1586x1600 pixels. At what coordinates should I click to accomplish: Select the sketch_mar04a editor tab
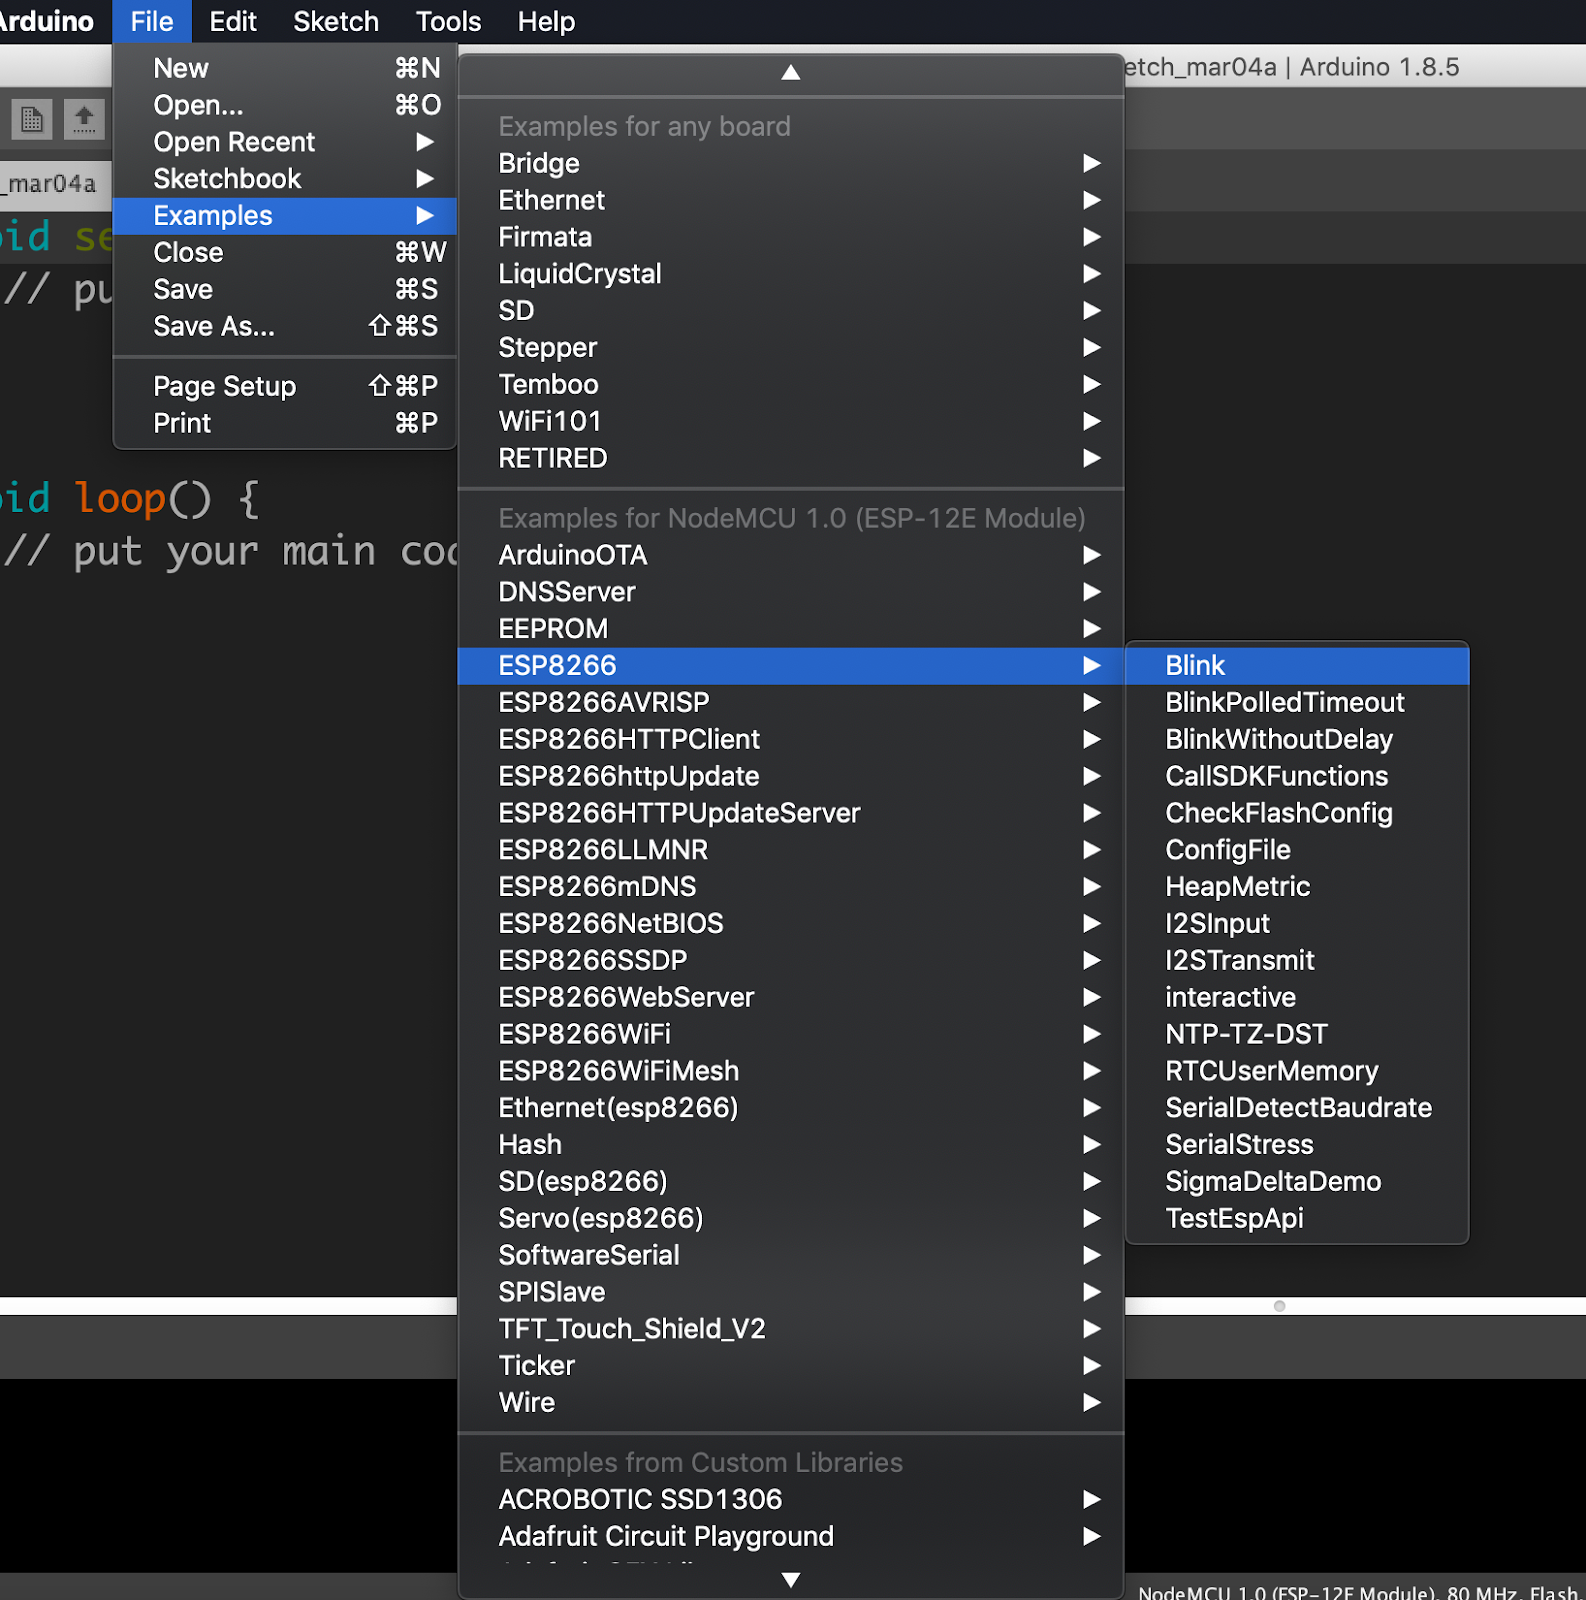52,184
